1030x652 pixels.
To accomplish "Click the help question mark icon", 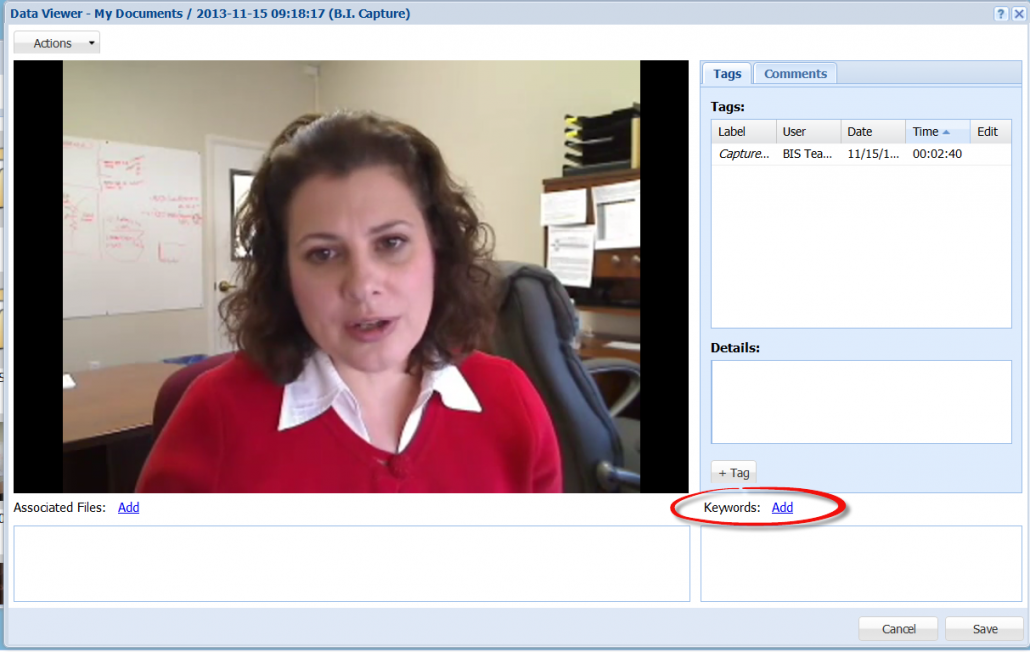I will (x=1000, y=13).
